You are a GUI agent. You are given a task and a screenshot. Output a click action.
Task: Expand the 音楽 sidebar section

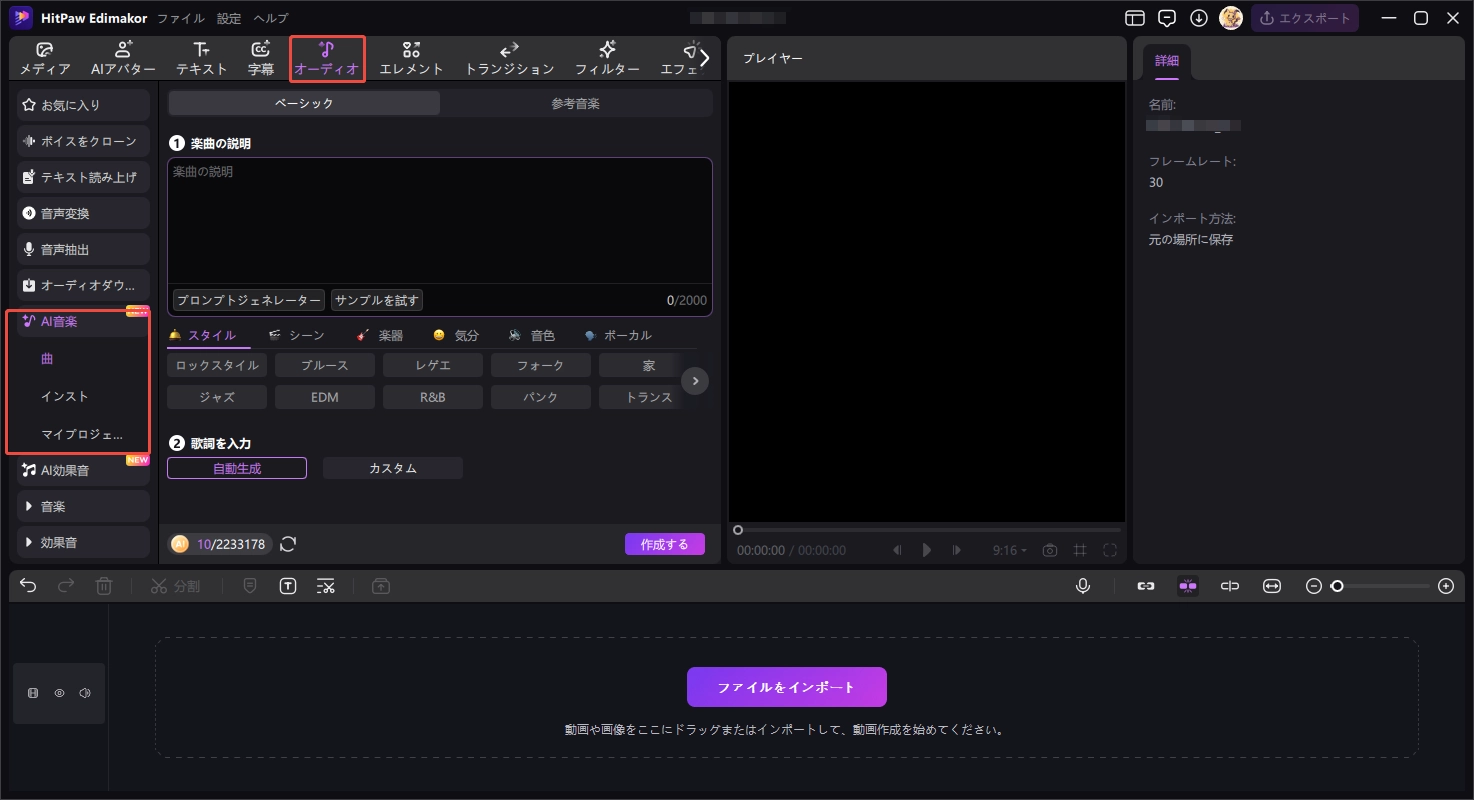click(83, 506)
